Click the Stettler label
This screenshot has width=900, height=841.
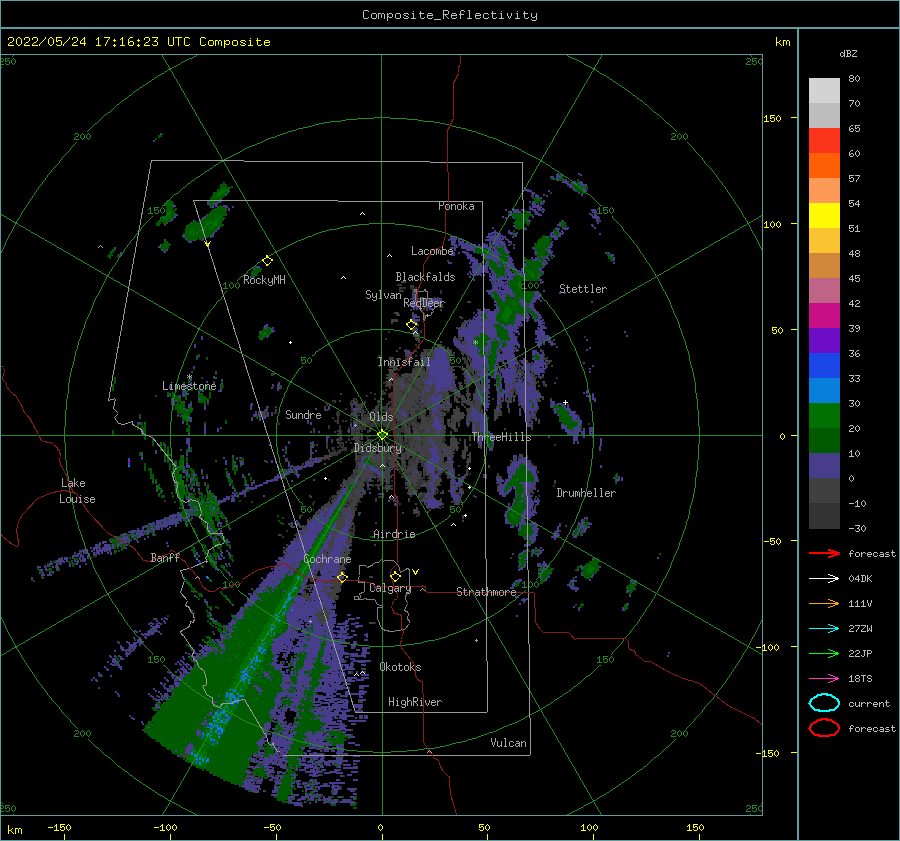583,289
